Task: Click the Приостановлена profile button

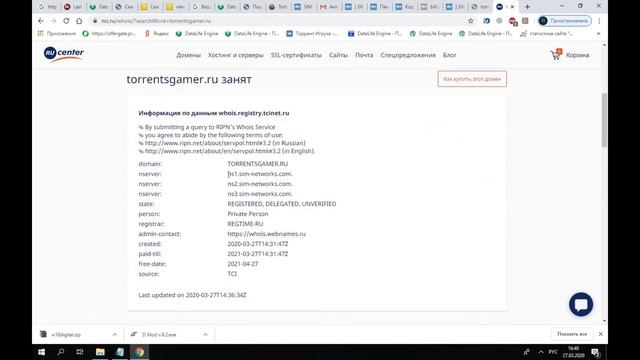Action: [565, 21]
